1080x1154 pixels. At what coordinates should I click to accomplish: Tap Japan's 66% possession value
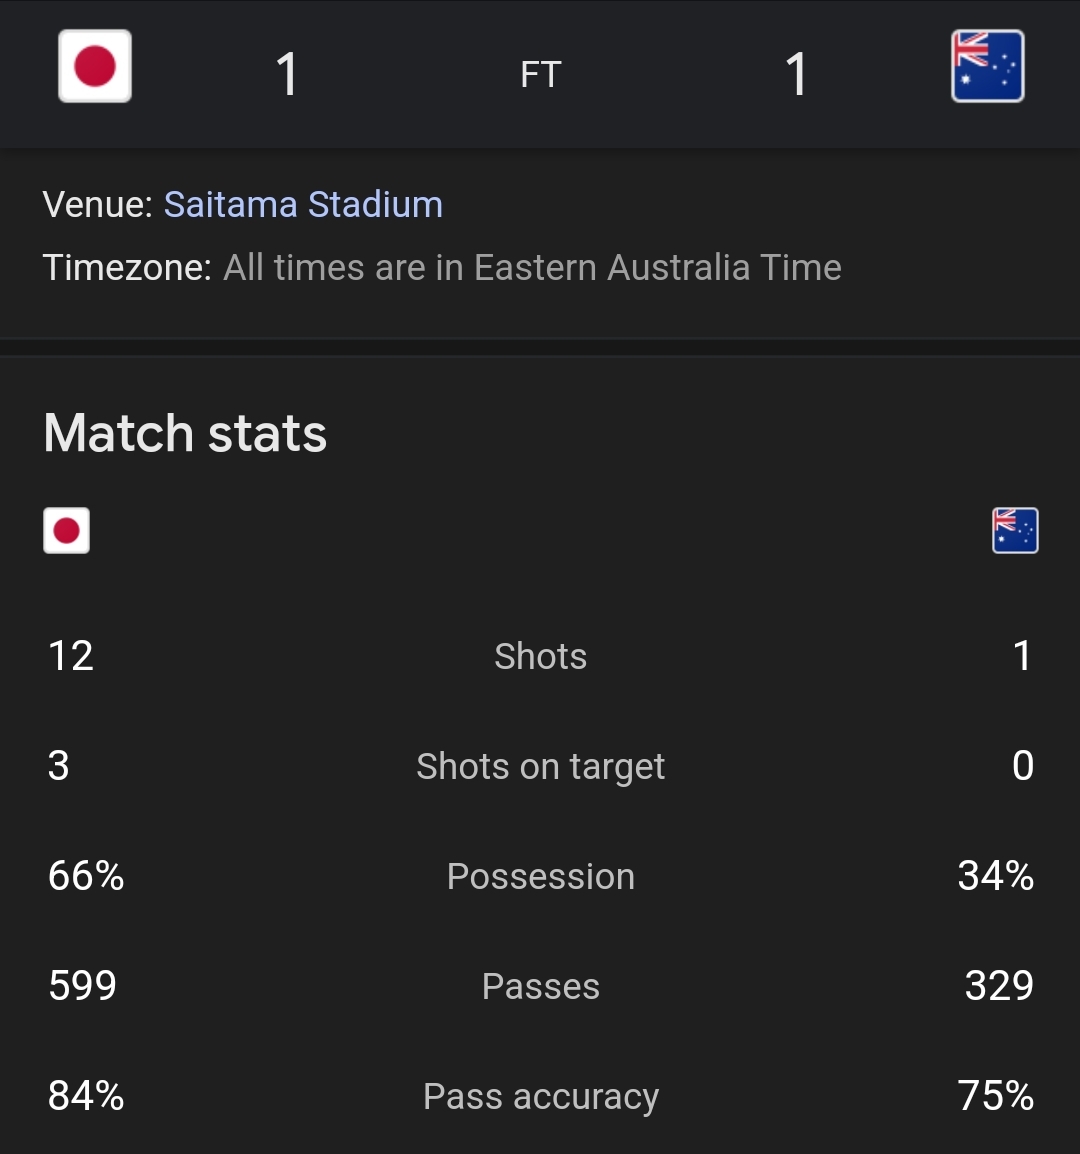pyautogui.click(x=86, y=876)
